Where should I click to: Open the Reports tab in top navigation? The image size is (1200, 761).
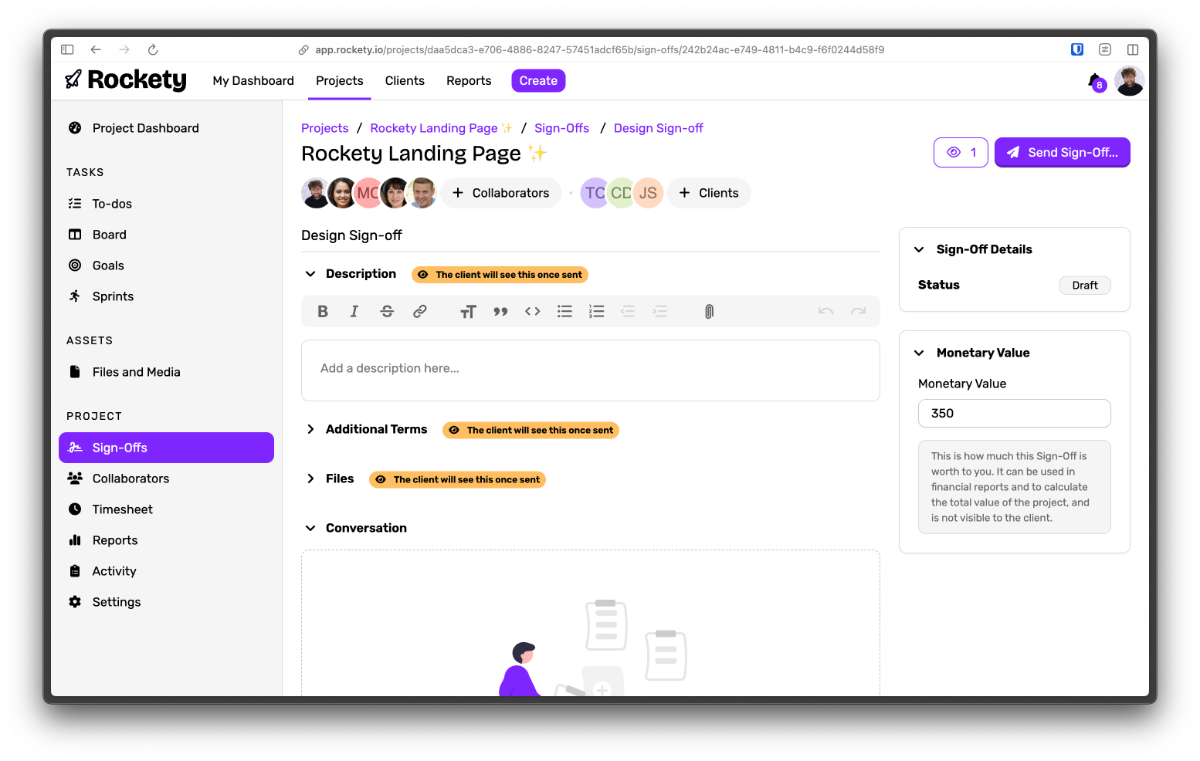click(468, 81)
